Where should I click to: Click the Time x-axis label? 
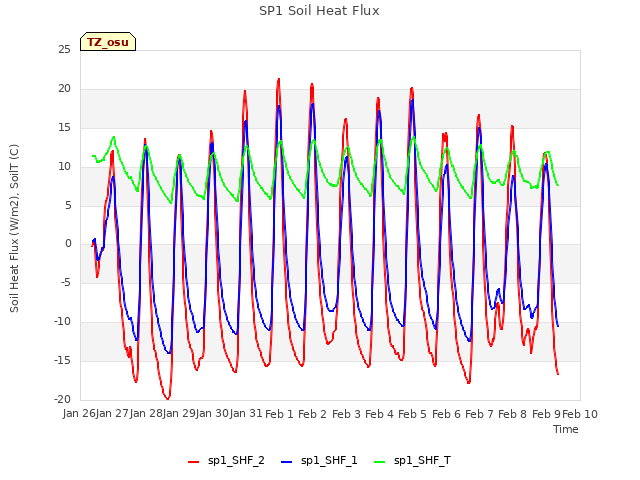(566, 429)
